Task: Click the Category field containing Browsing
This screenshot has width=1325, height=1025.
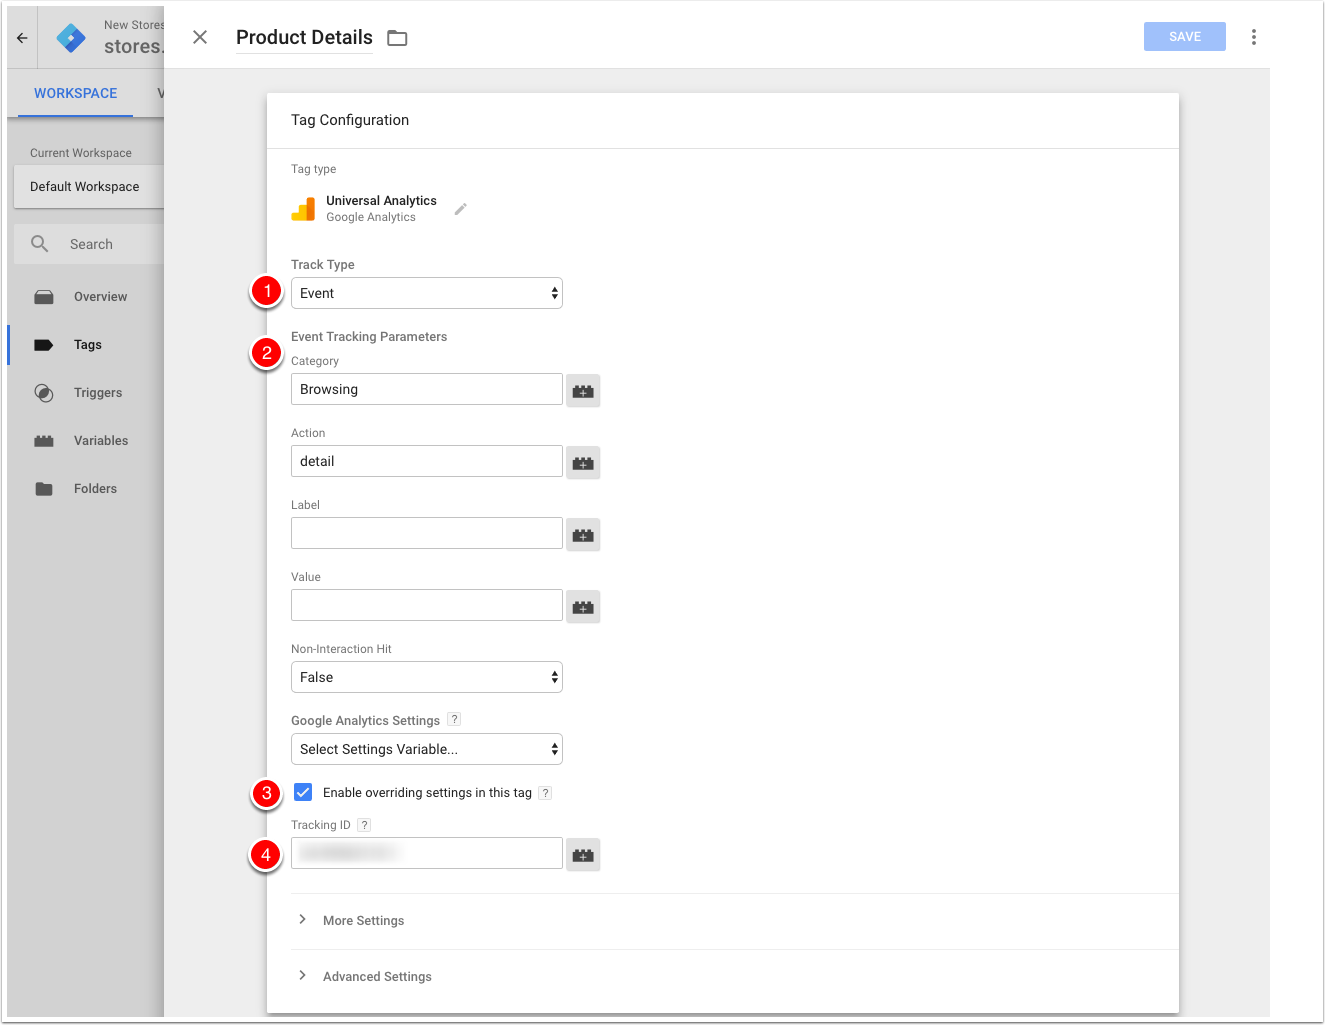Action: (427, 389)
